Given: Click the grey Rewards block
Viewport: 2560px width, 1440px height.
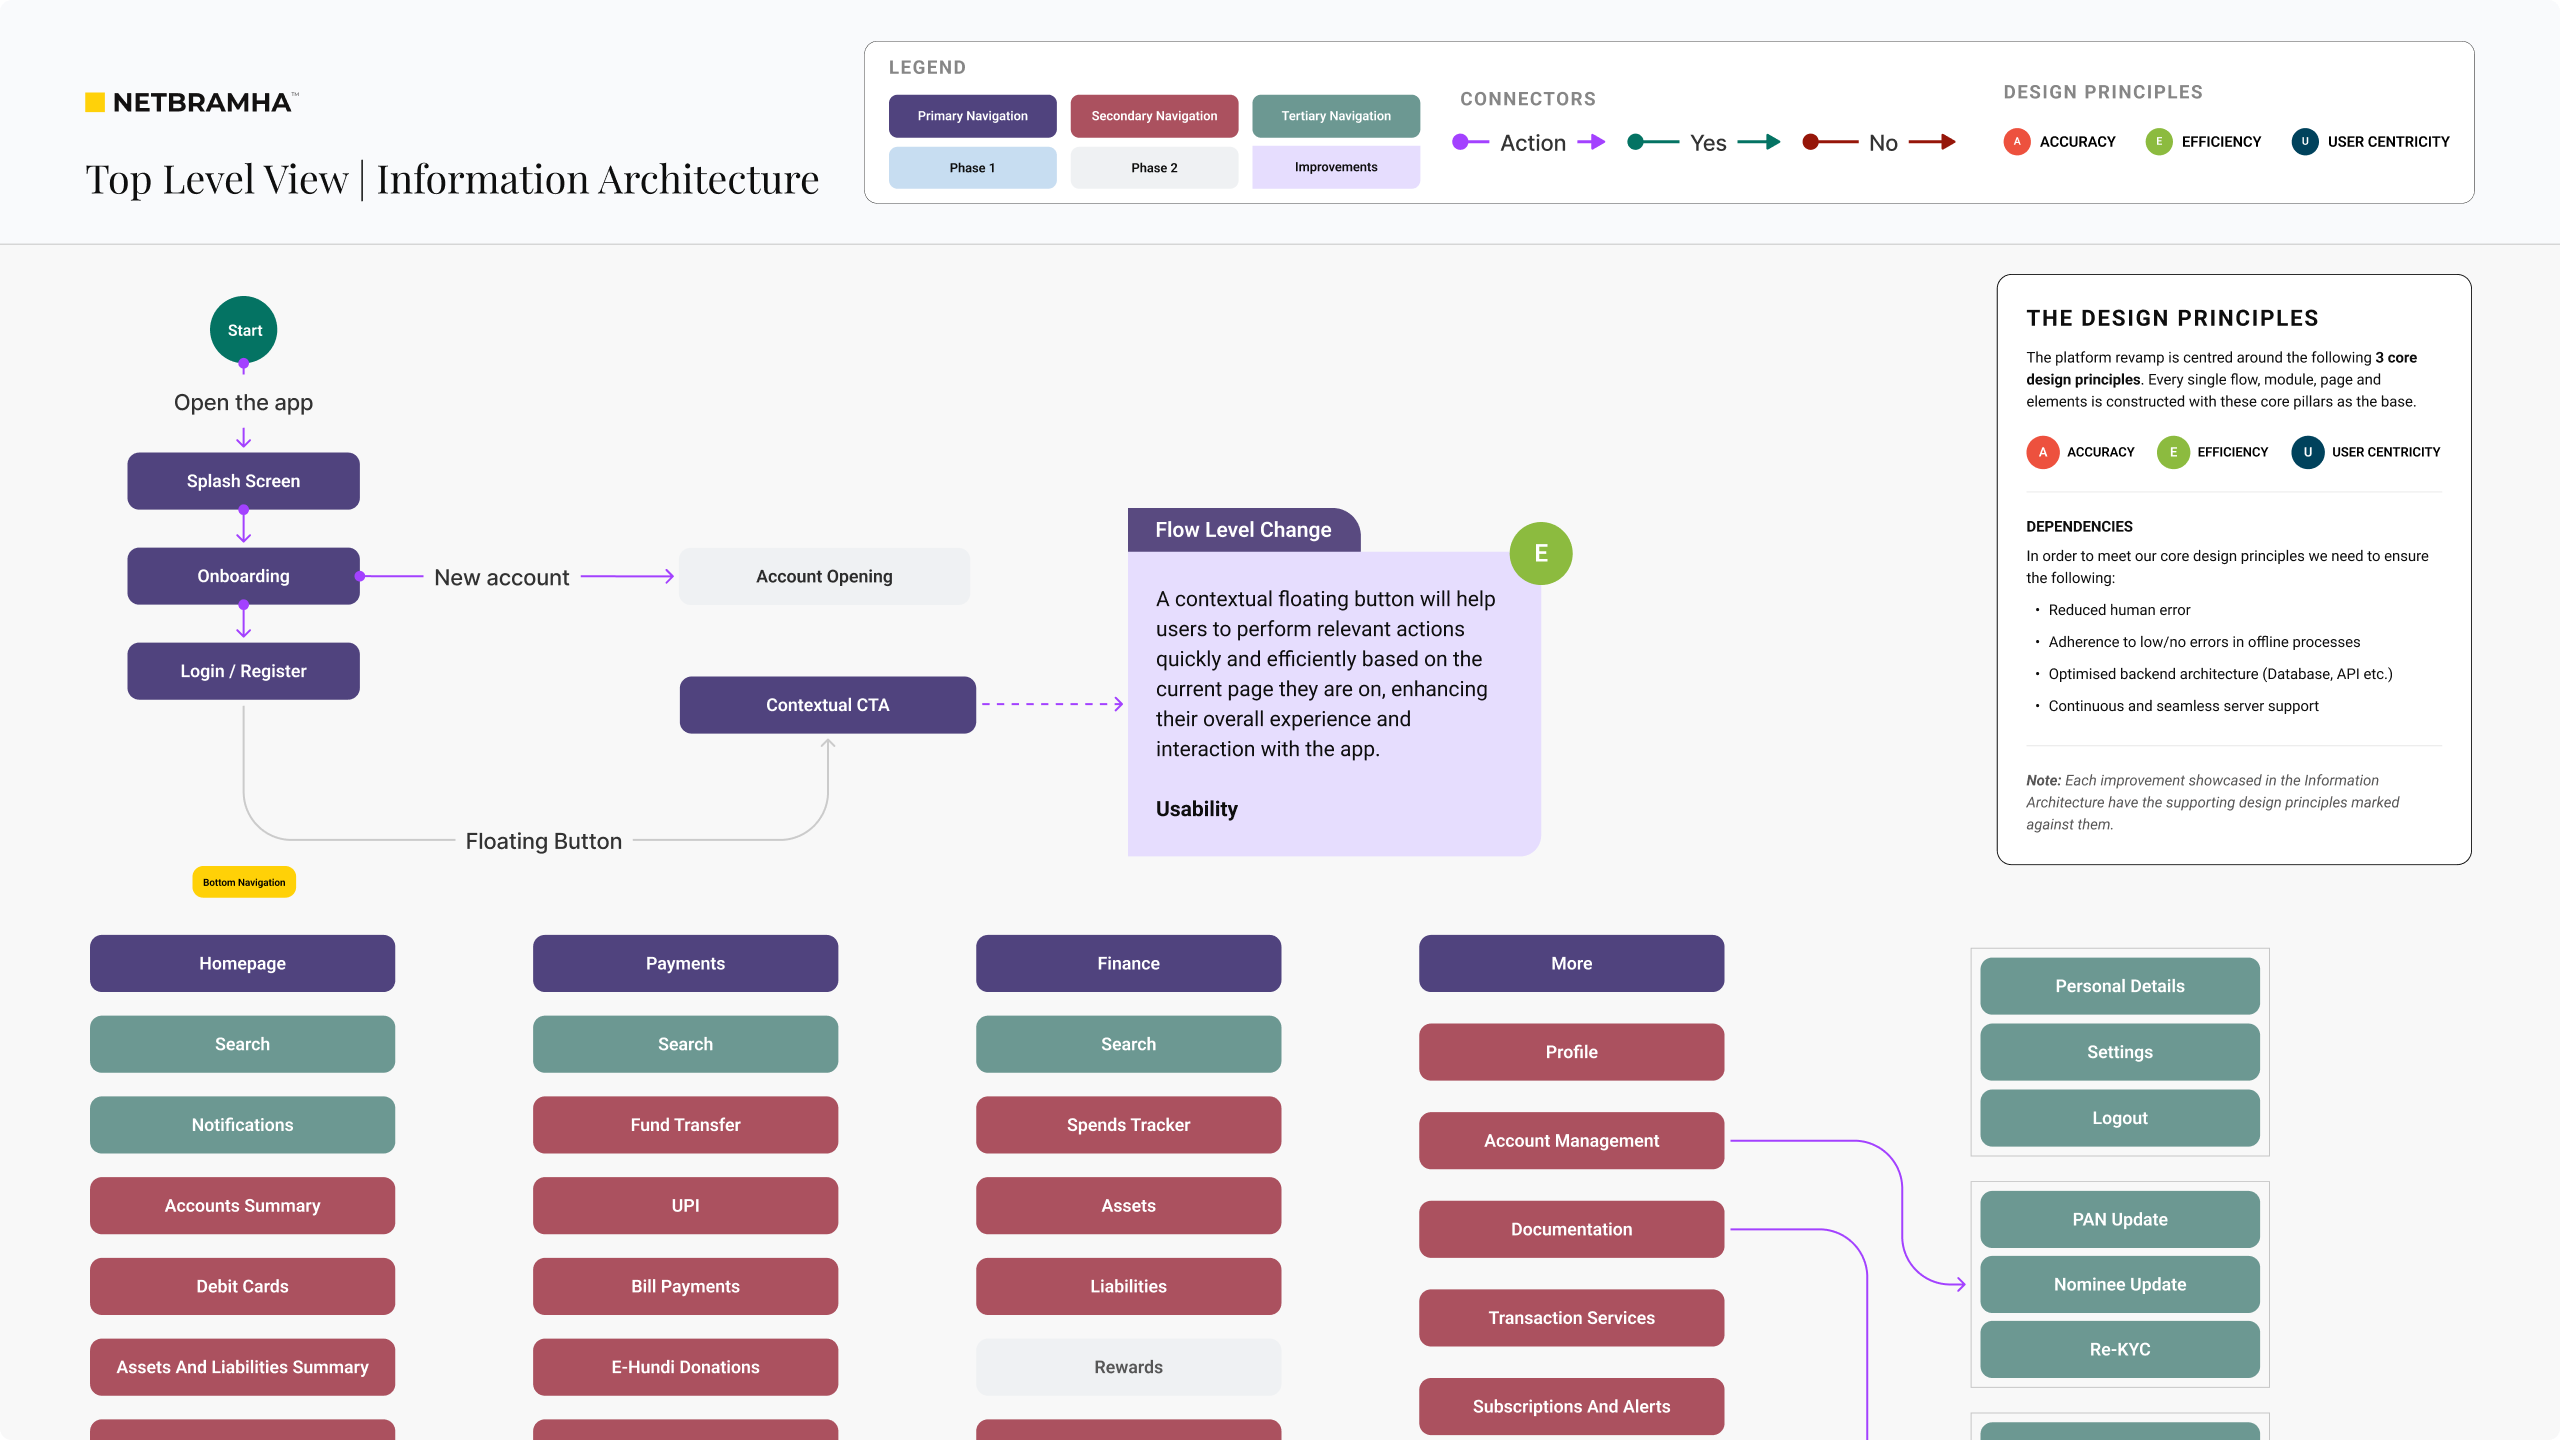Looking at the screenshot, I should [x=1128, y=1367].
